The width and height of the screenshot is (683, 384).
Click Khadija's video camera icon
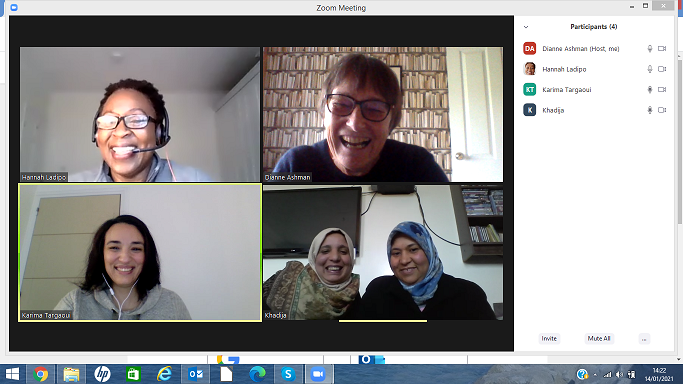point(662,110)
